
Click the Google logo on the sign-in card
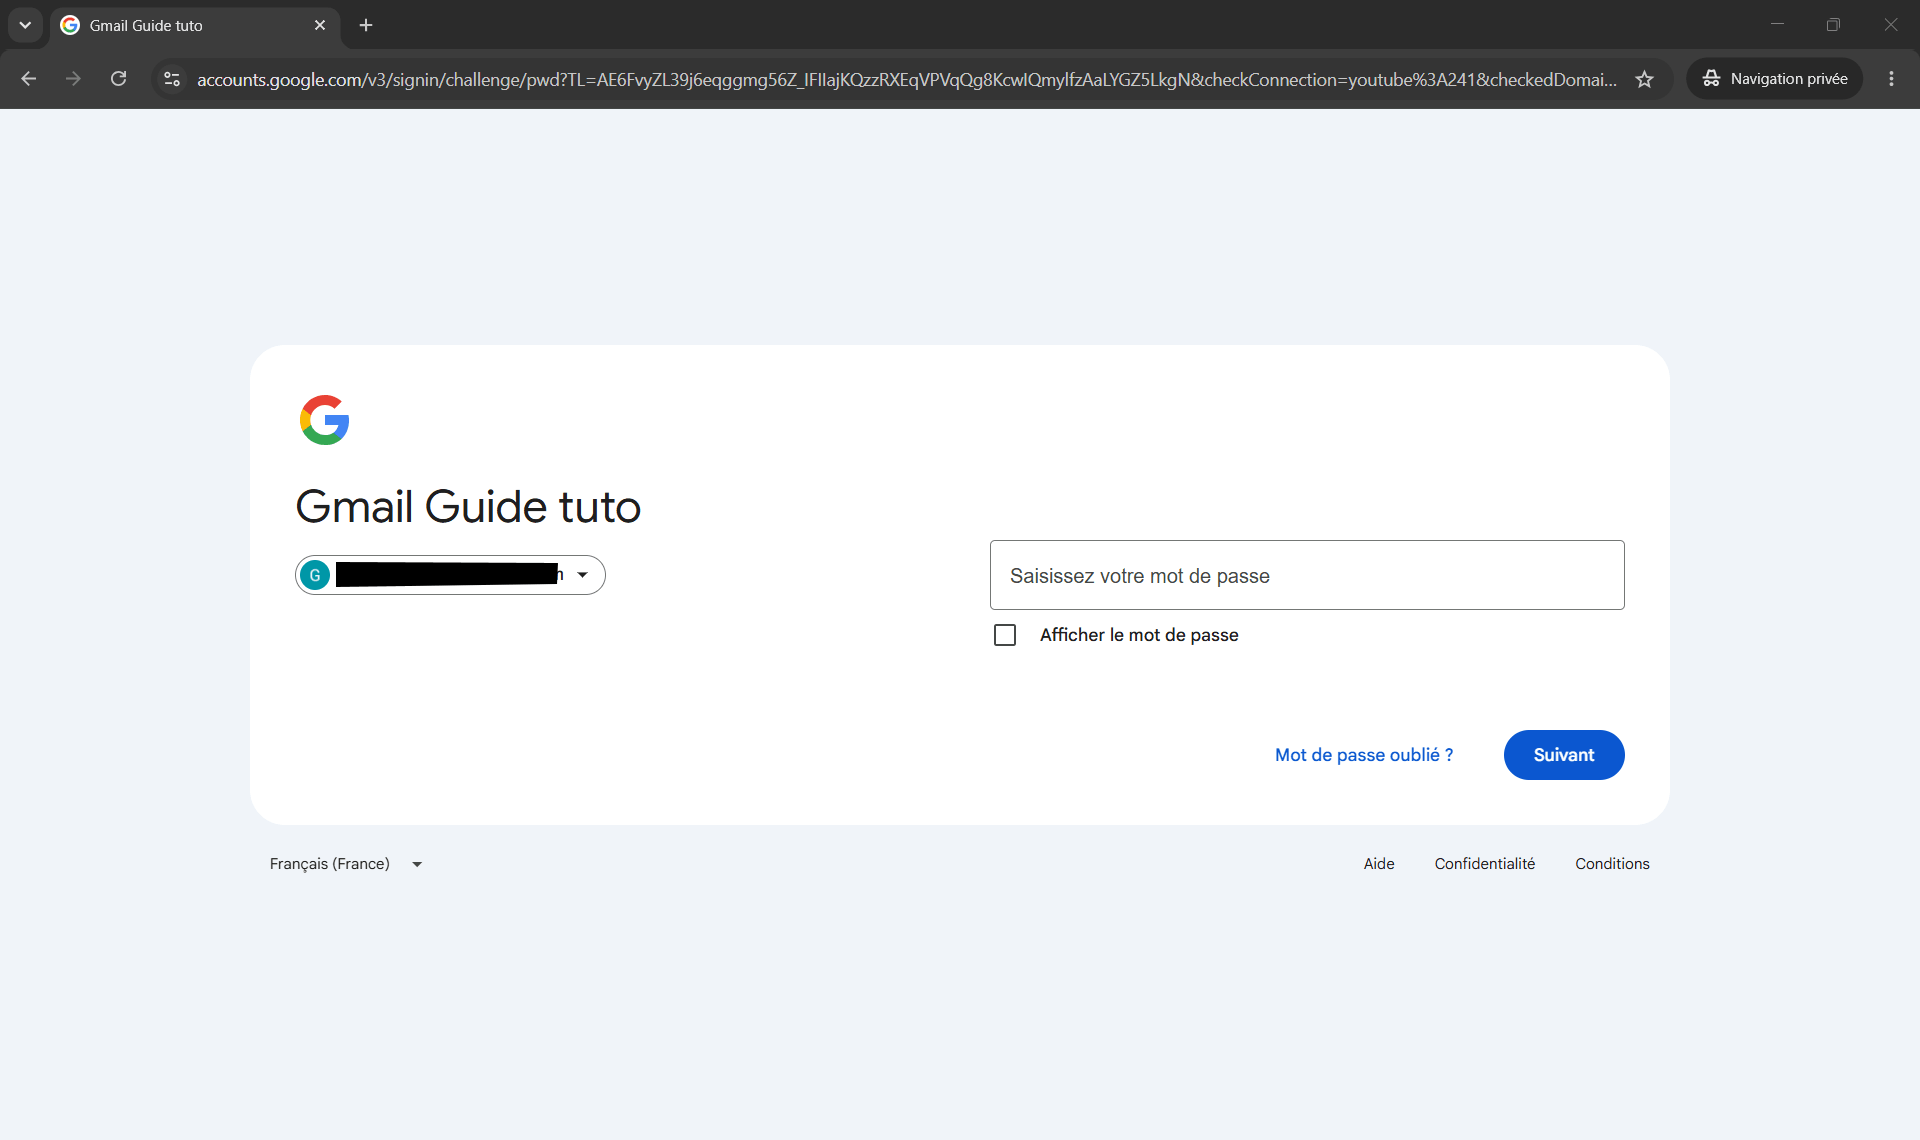325,420
